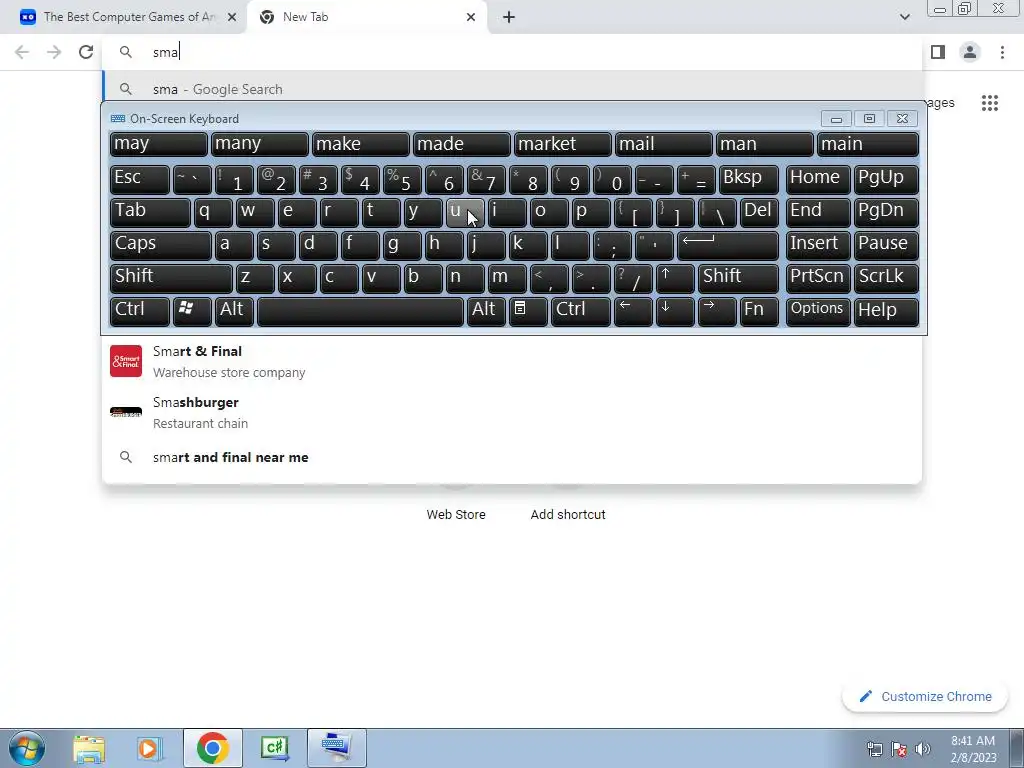Pick the 'main' word prediction
The height and width of the screenshot is (768, 1024).
point(868,144)
